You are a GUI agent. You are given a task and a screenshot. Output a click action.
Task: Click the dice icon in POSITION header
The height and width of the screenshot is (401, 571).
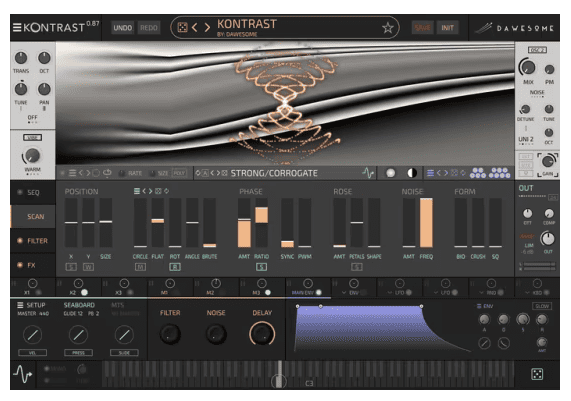pos(158,191)
